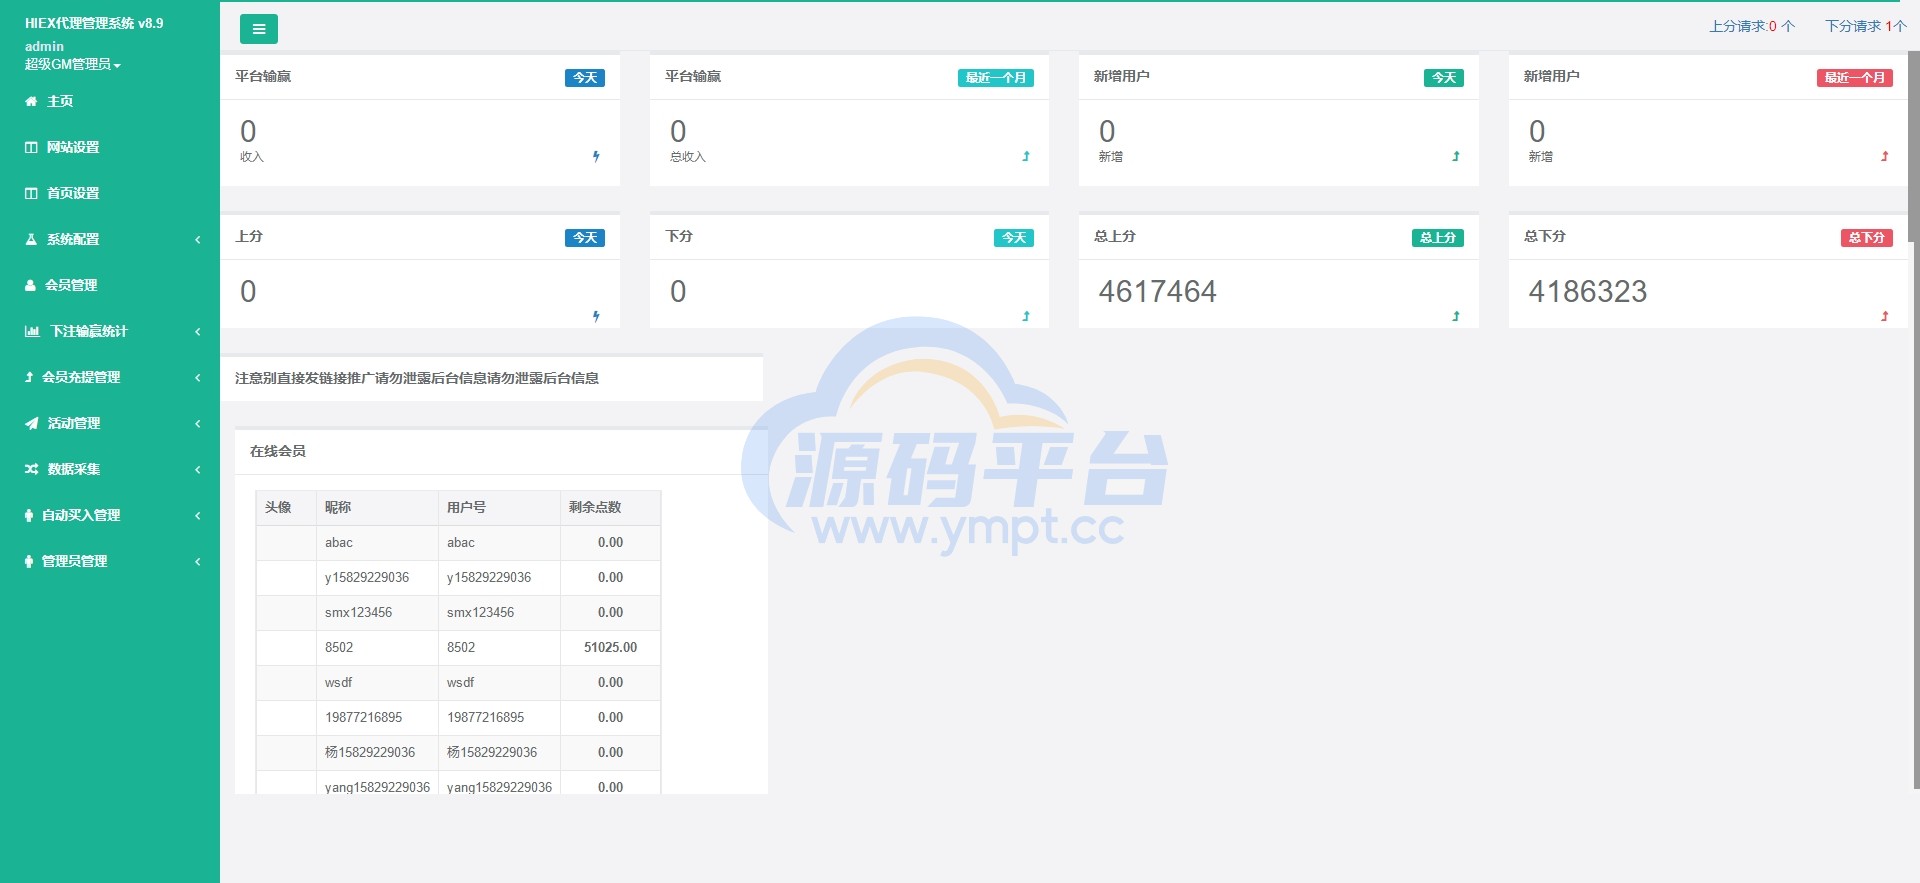Viewport: 1920px width, 883px height.
Task: Open the 首页设置 menu item
Action: point(110,193)
